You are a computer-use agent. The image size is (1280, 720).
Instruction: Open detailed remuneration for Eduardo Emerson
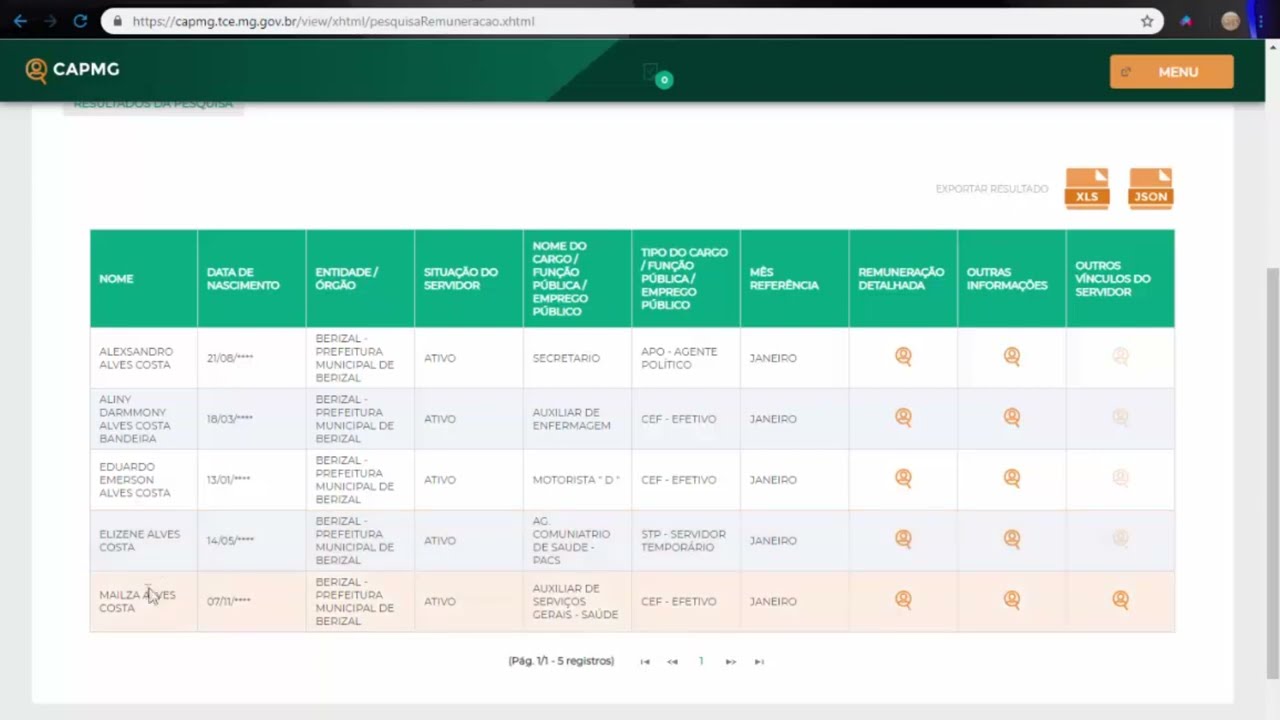903,478
